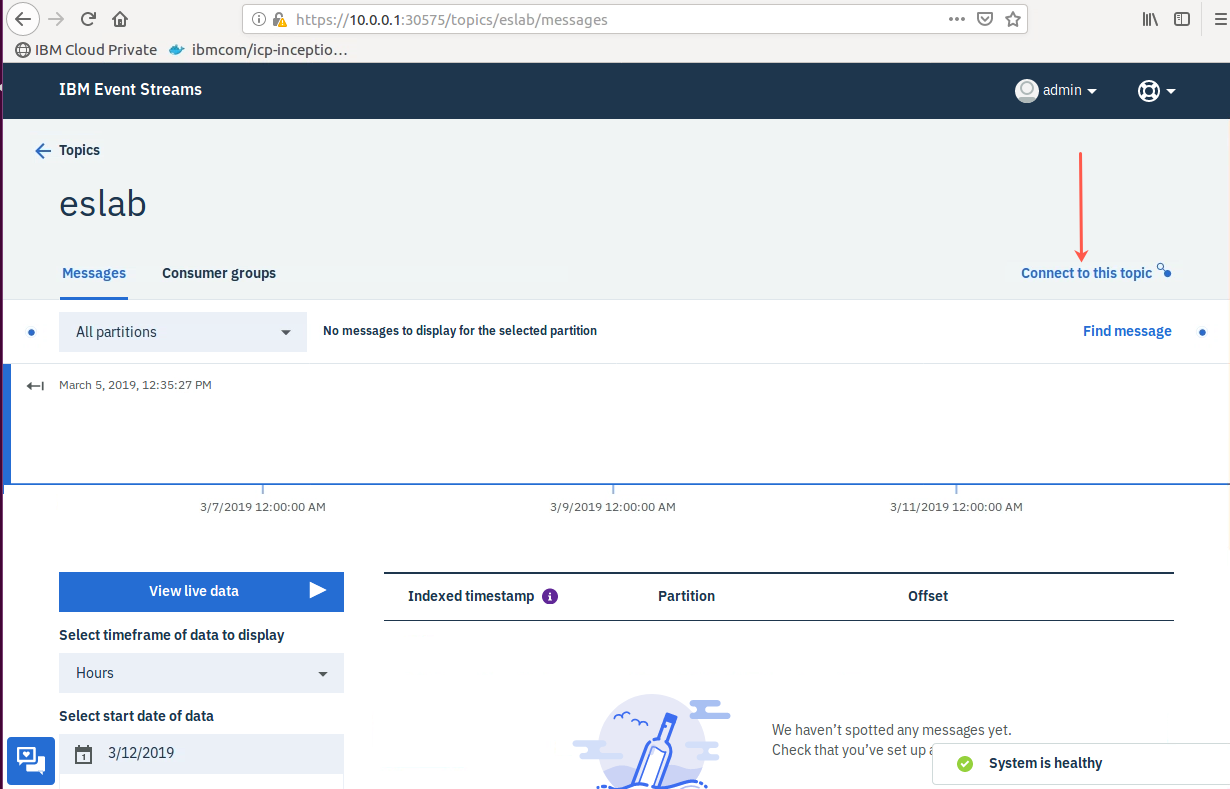Expand the All partitions dropdown
The width and height of the screenshot is (1230, 789).
click(x=183, y=332)
